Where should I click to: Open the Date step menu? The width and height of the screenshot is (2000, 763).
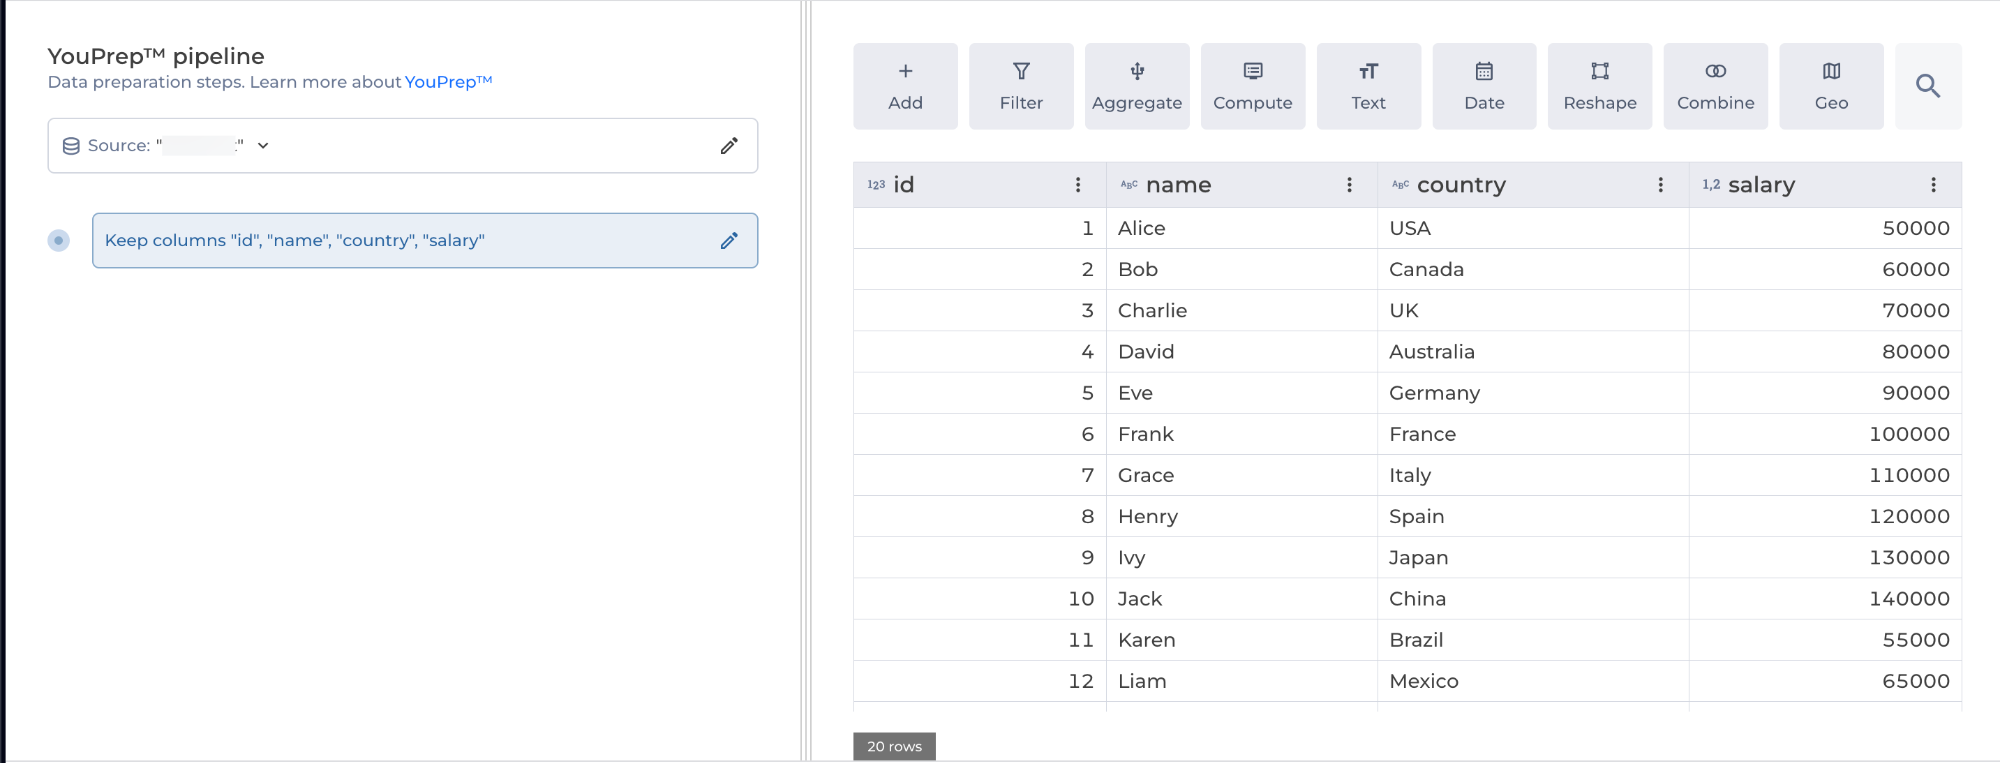1484,86
